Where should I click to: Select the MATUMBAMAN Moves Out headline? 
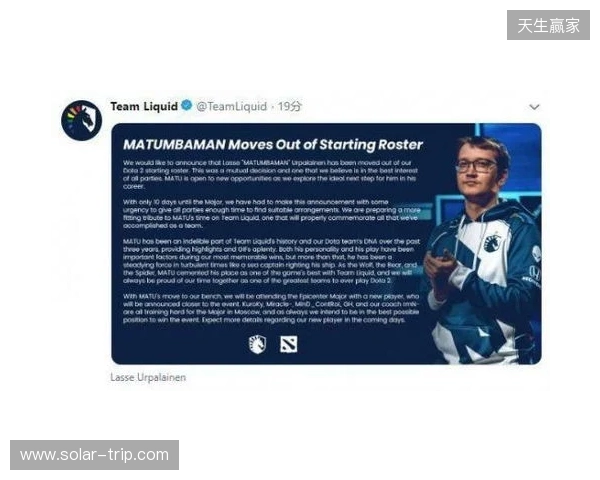coord(273,145)
